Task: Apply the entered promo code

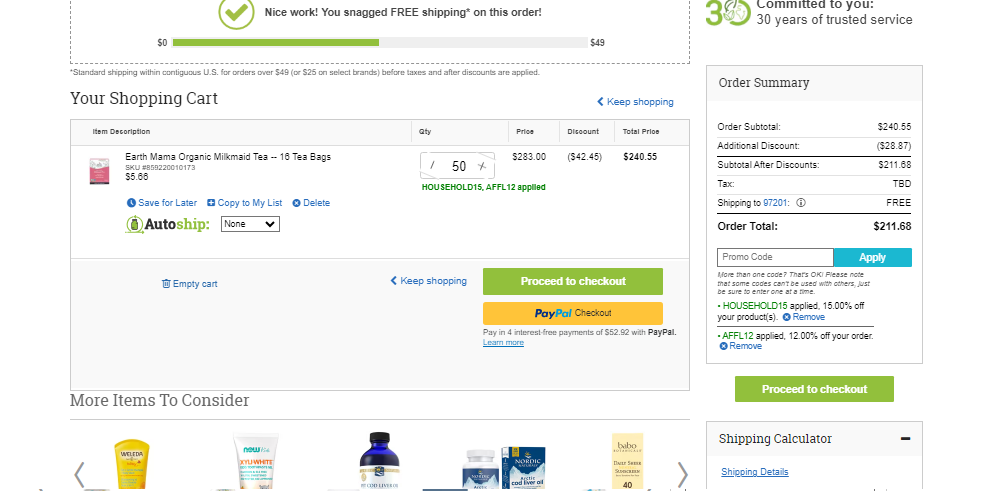Action: (873, 257)
